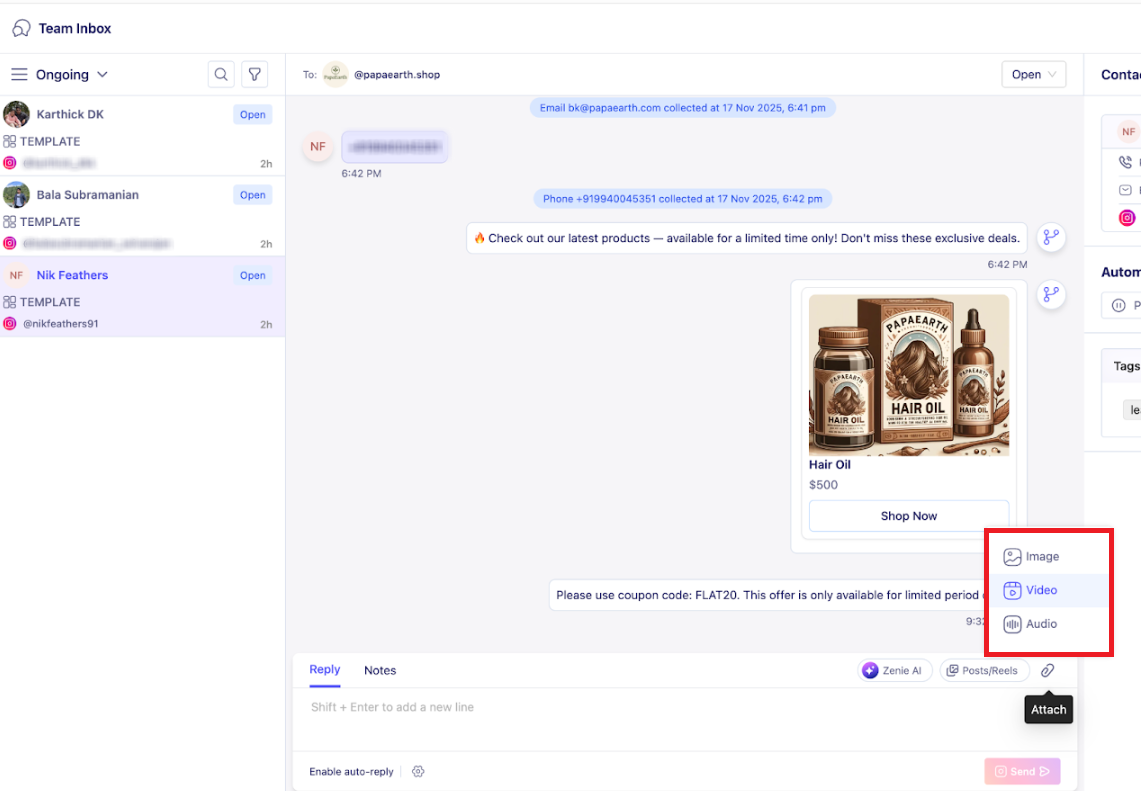Click flow icon next to latest products message
The image size is (1141, 791).
click(1051, 237)
